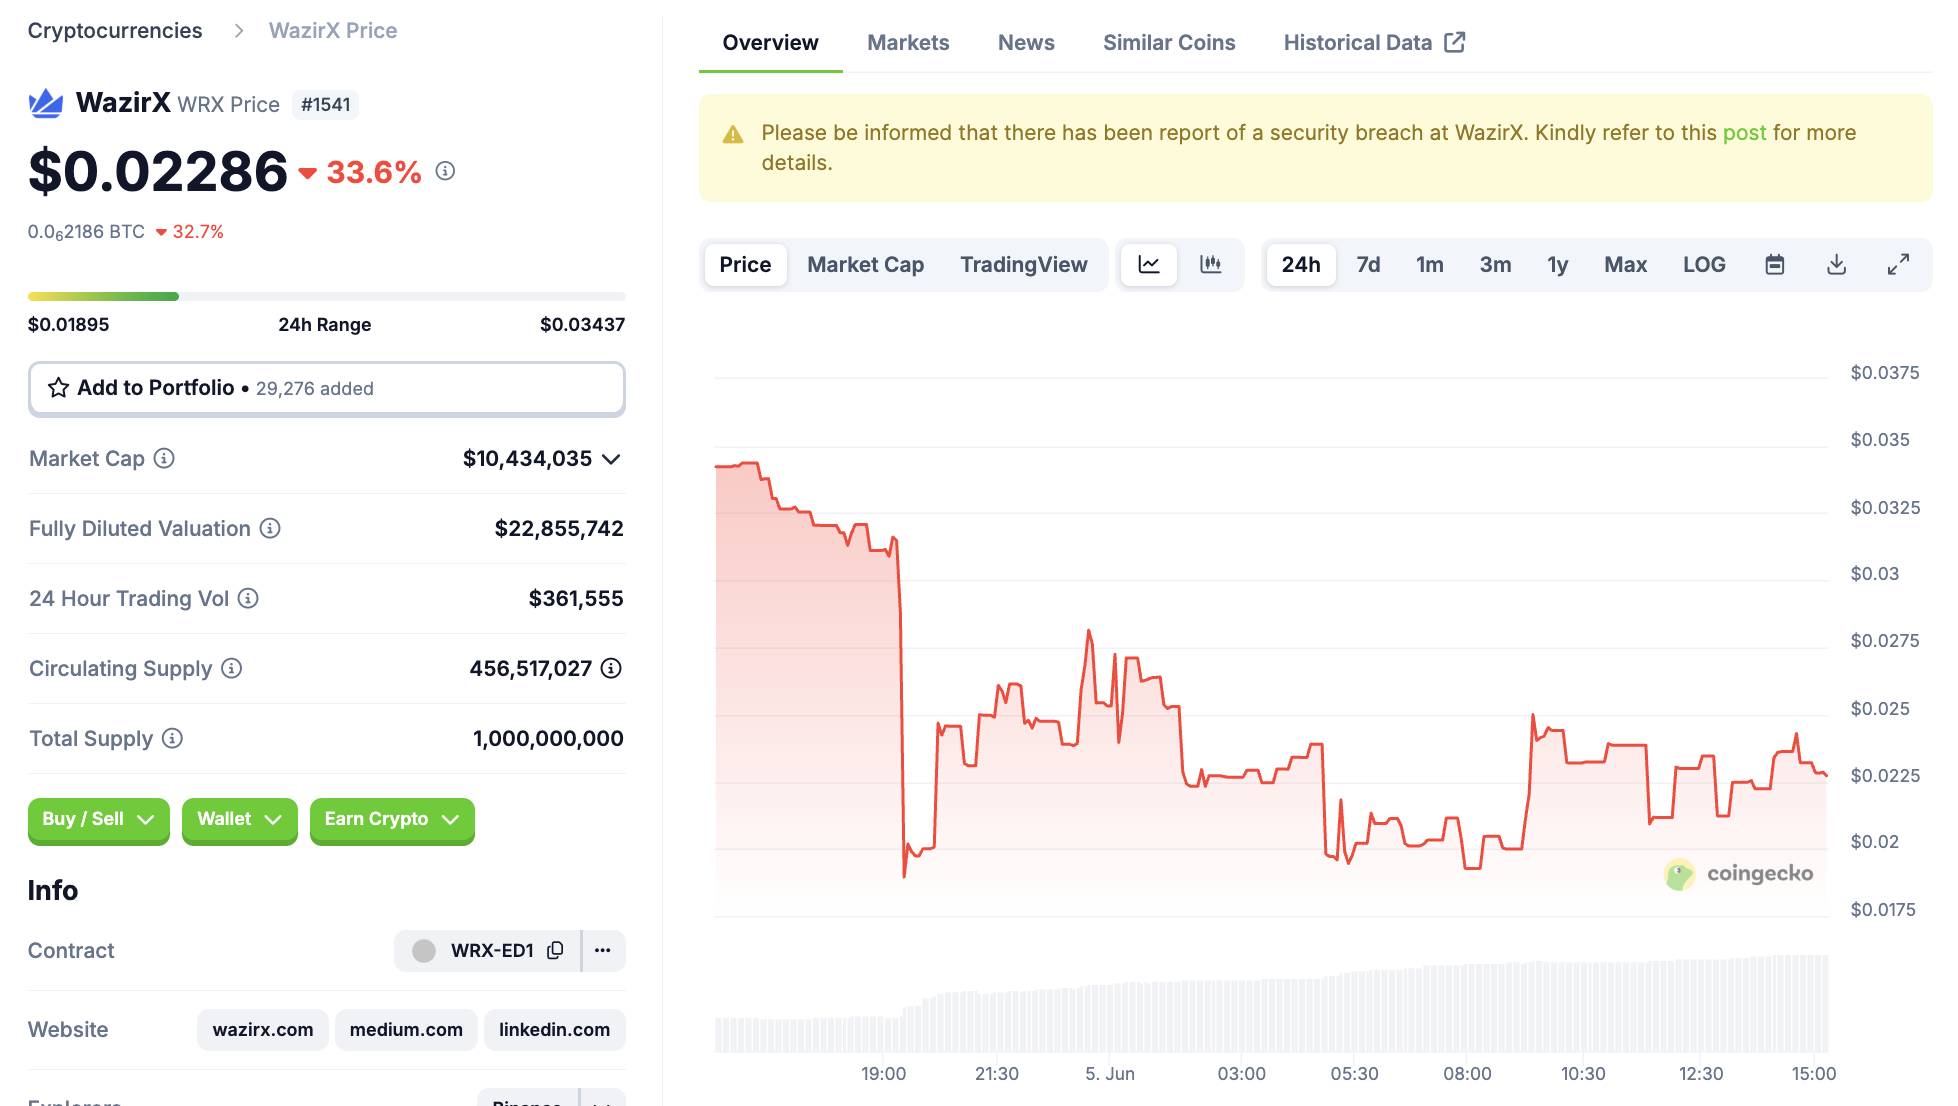This screenshot has height=1106, width=1958.
Task: Select the 3m time range
Action: tap(1495, 264)
